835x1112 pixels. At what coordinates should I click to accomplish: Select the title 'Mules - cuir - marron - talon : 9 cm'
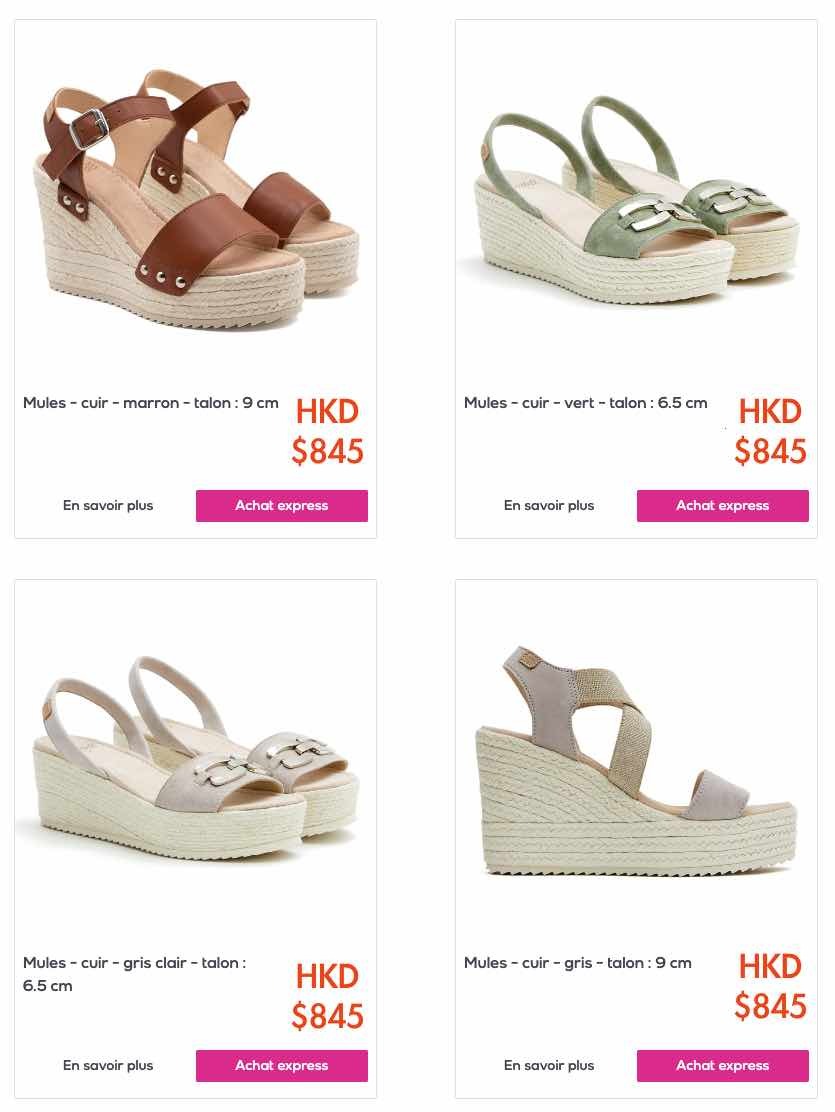pyautogui.click(x=150, y=403)
